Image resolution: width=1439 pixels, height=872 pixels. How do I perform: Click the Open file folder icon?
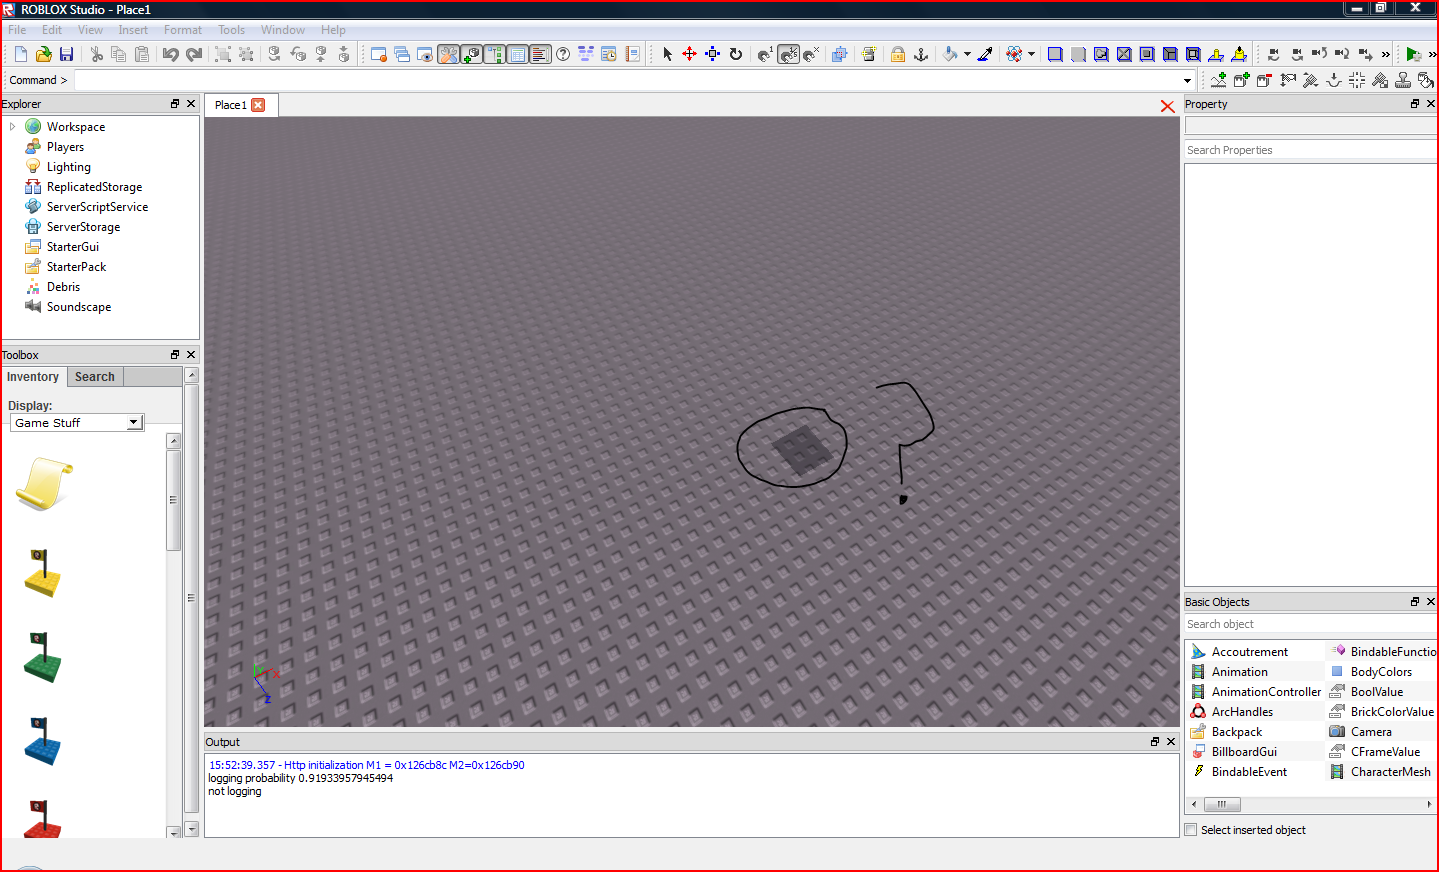[43, 54]
